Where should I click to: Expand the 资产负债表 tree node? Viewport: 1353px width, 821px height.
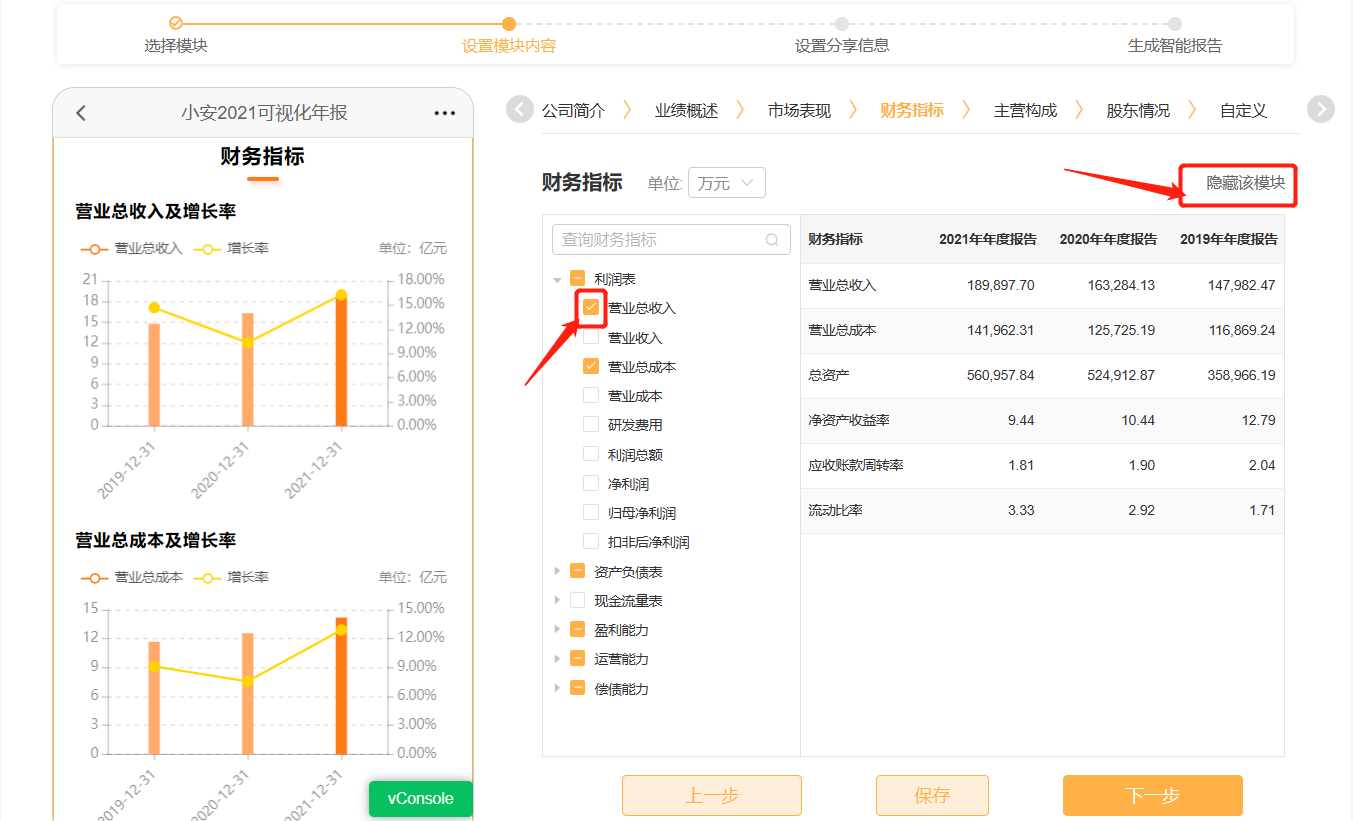557,571
